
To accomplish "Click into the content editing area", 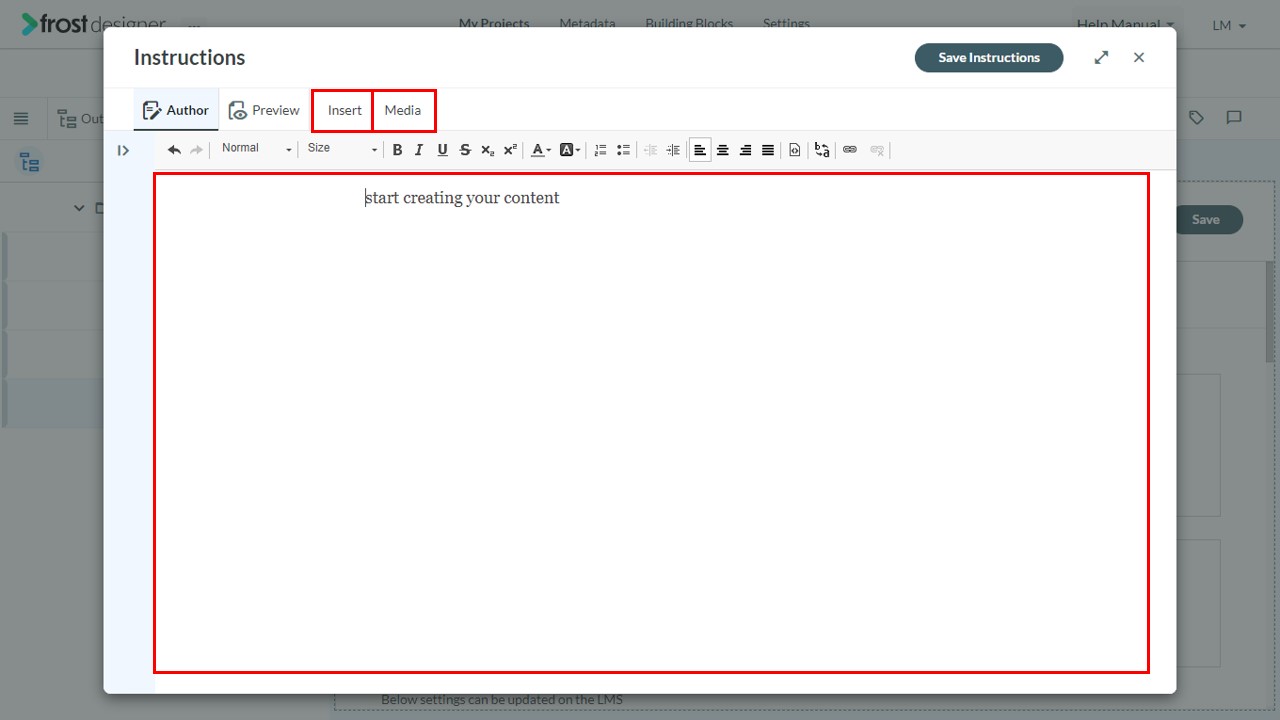I will tap(651, 423).
